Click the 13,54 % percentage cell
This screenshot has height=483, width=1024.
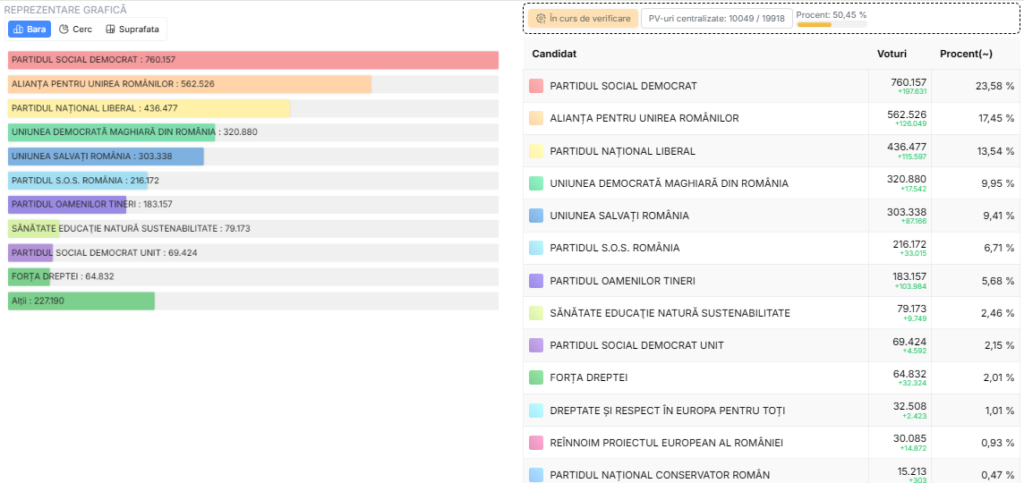coord(977,151)
